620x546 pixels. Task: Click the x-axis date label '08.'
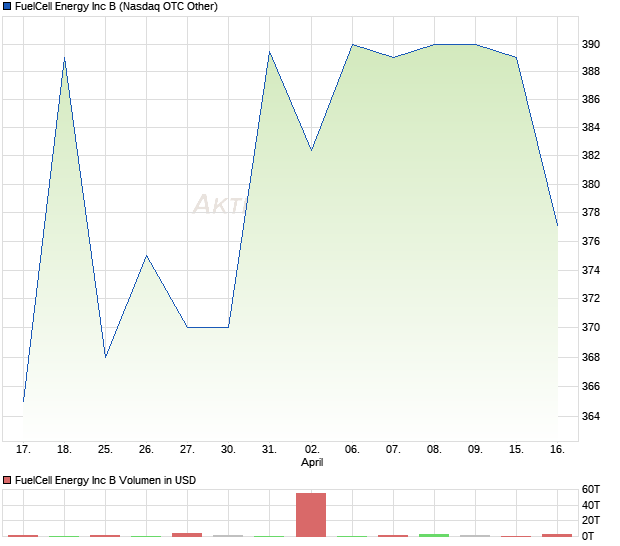pyautogui.click(x=434, y=450)
